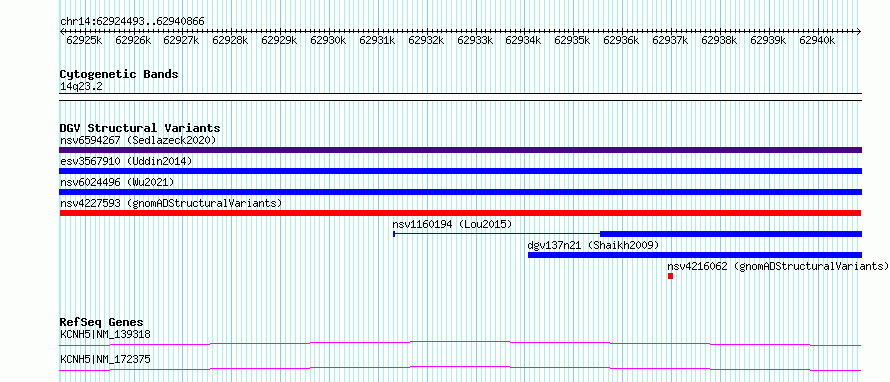The height and width of the screenshot is (382, 890).
Task: Click the KCNH5|NM_139318 gene label
Action: click(x=105, y=334)
